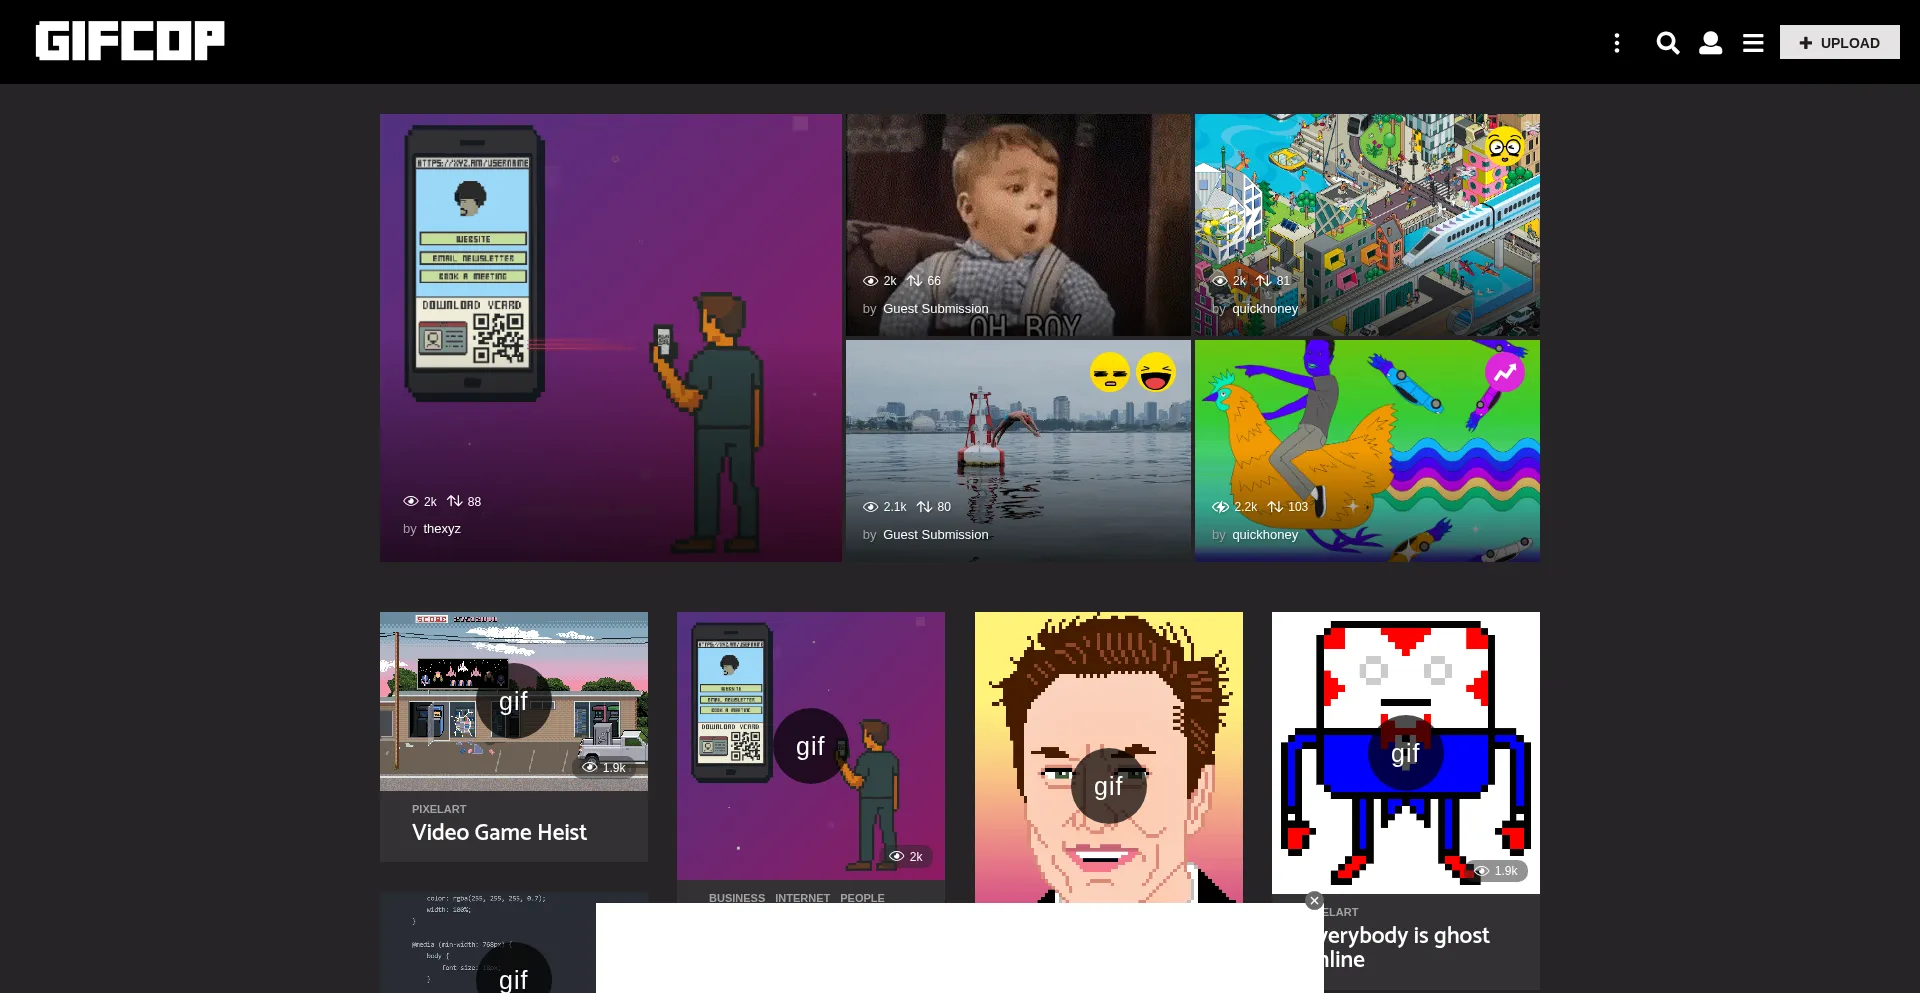Click the unamused emoji on buoy GIF
The image size is (1920, 993).
(1110, 373)
